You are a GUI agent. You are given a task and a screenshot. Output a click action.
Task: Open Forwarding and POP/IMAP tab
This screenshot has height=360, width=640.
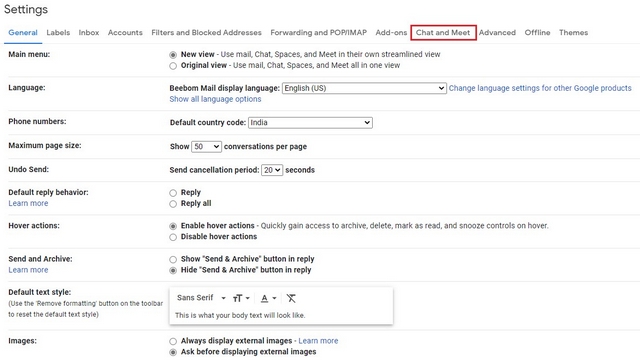(318, 33)
